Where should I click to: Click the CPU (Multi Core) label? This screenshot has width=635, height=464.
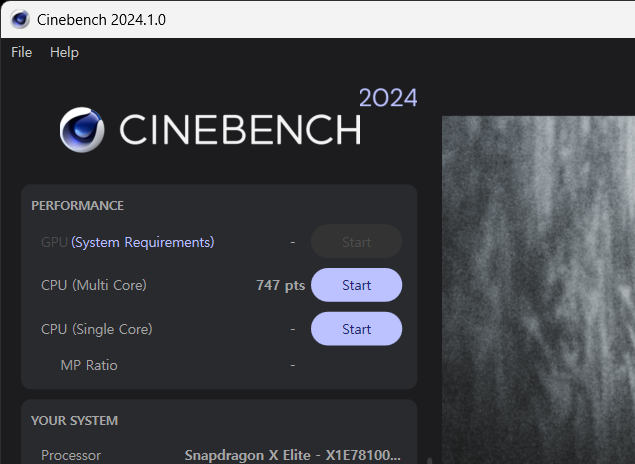[x=94, y=285]
